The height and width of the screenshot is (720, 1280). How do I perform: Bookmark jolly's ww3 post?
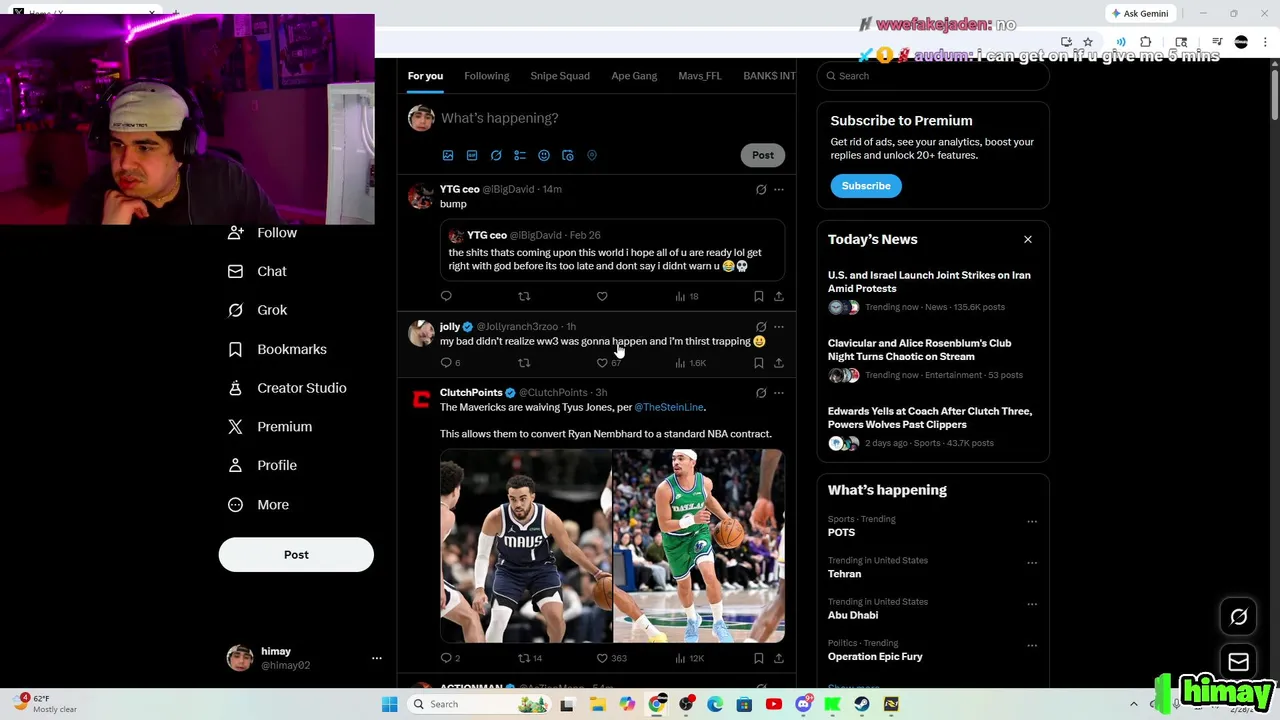click(x=758, y=363)
